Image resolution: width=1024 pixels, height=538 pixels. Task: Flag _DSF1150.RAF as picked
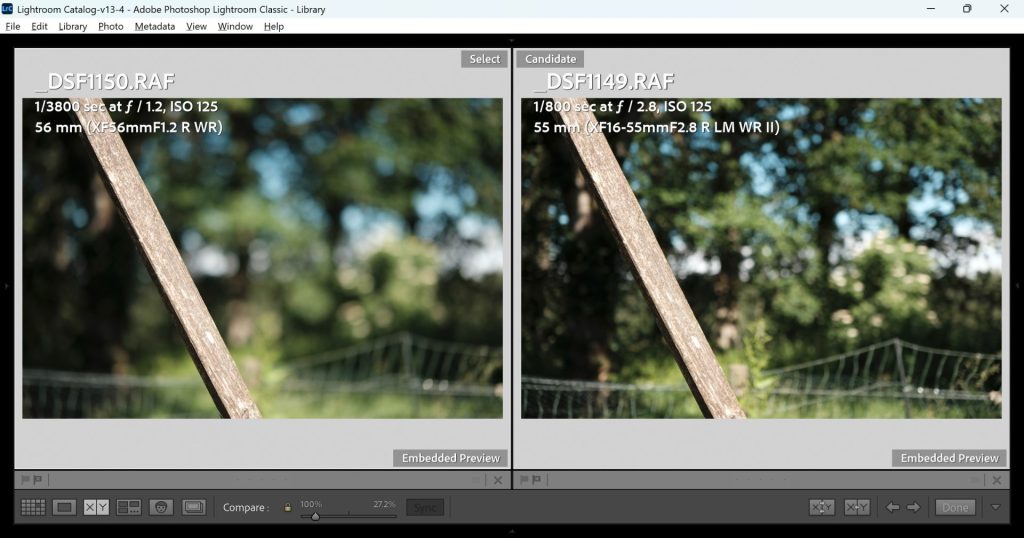(25, 480)
